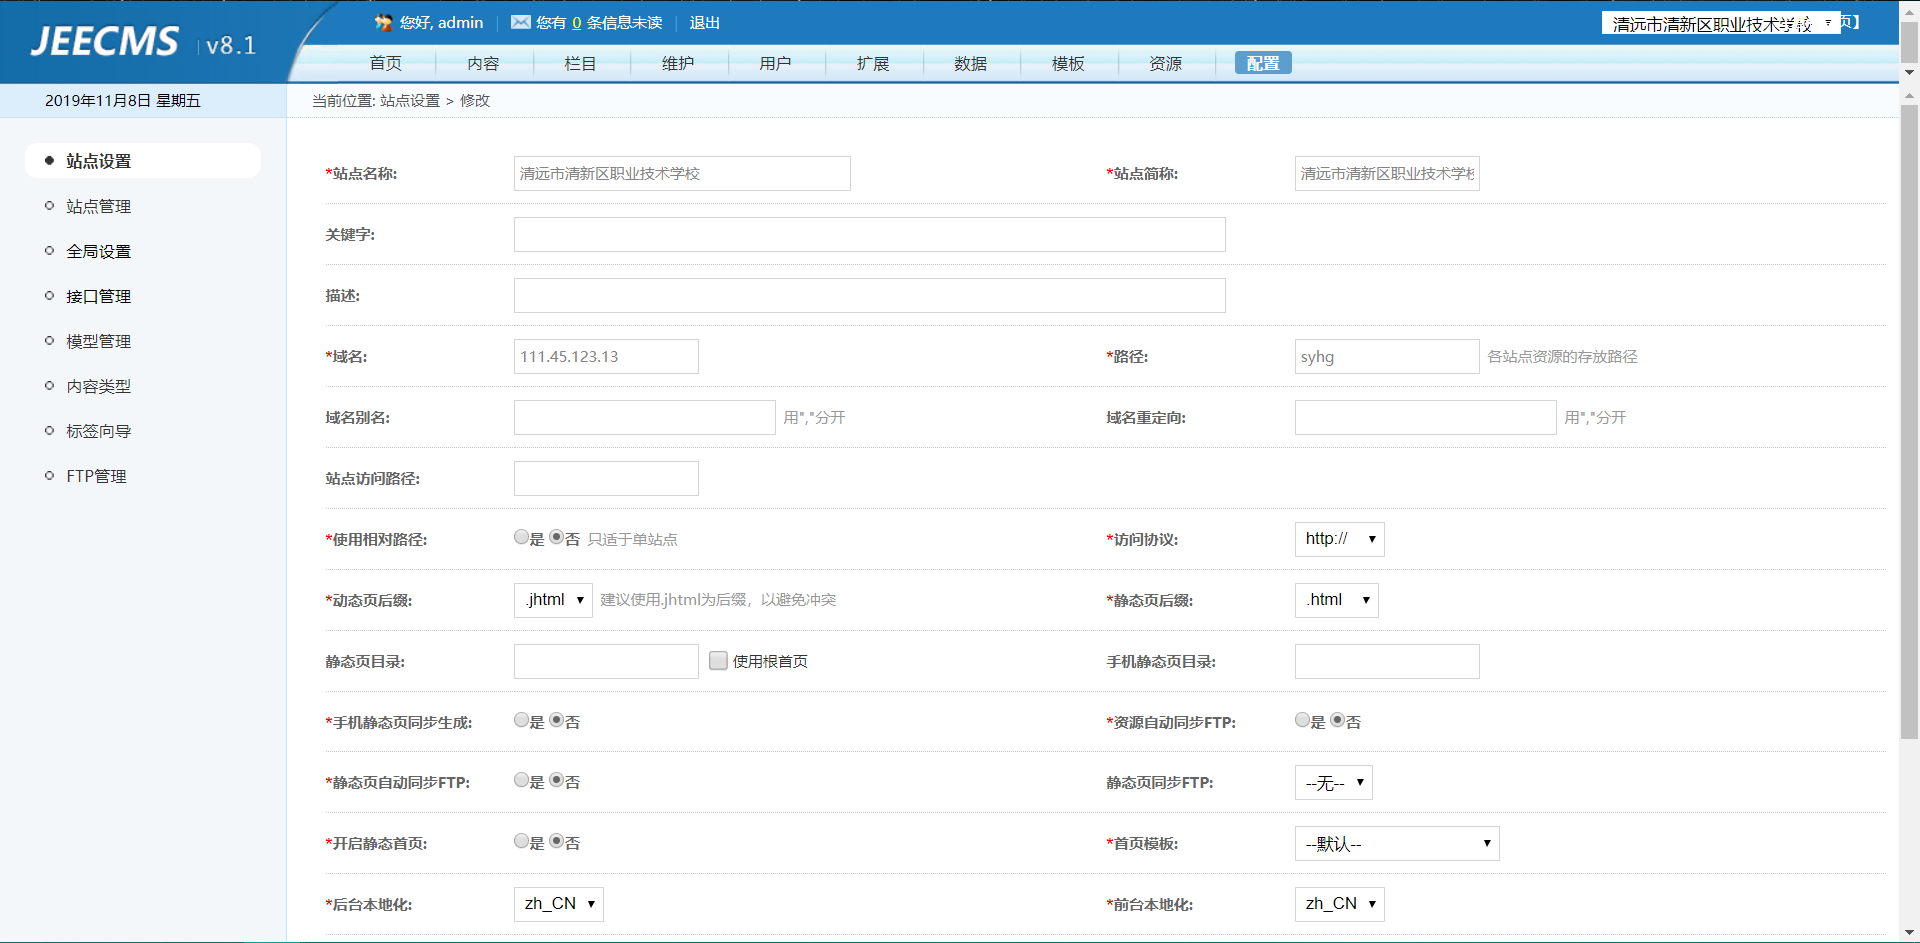The width and height of the screenshot is (1920, 943).
Task: Open the 模板 top menu tab
Action: tap(1067, 63)
